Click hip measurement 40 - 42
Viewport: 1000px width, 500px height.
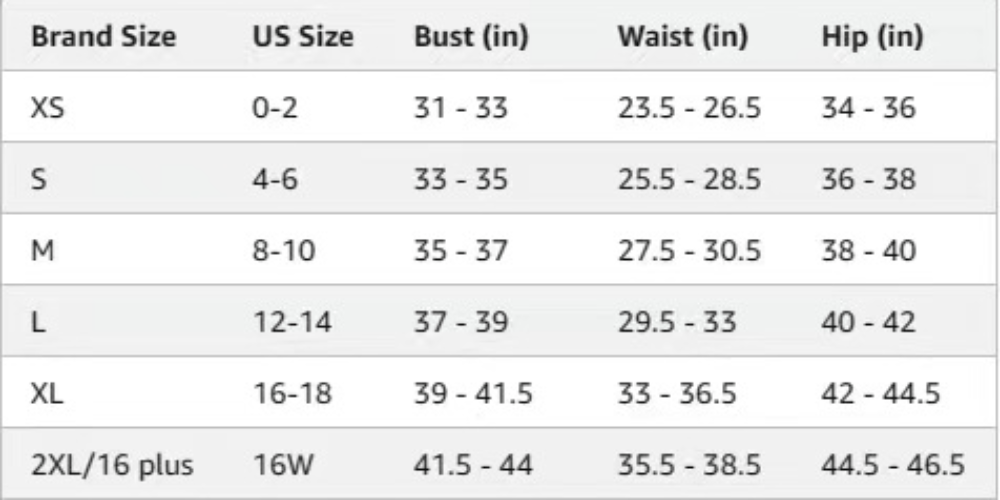(868, 322)
